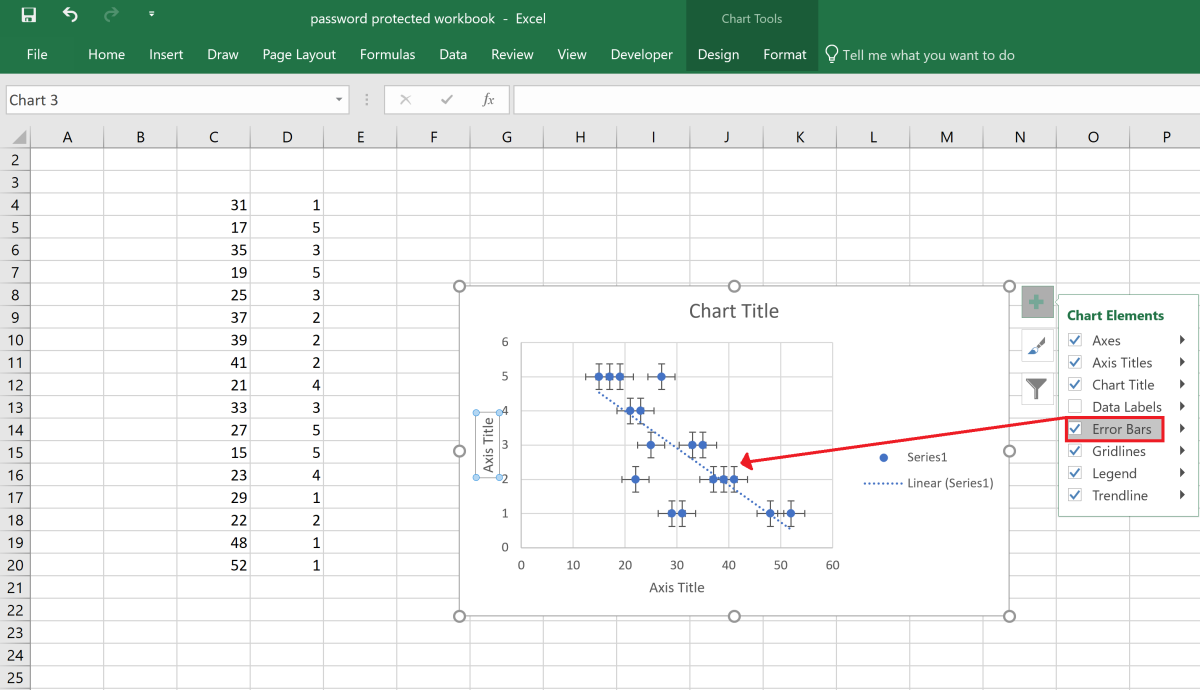
Task: Click the Tell me lightbulb icon
Action: (x=831, y=54)
